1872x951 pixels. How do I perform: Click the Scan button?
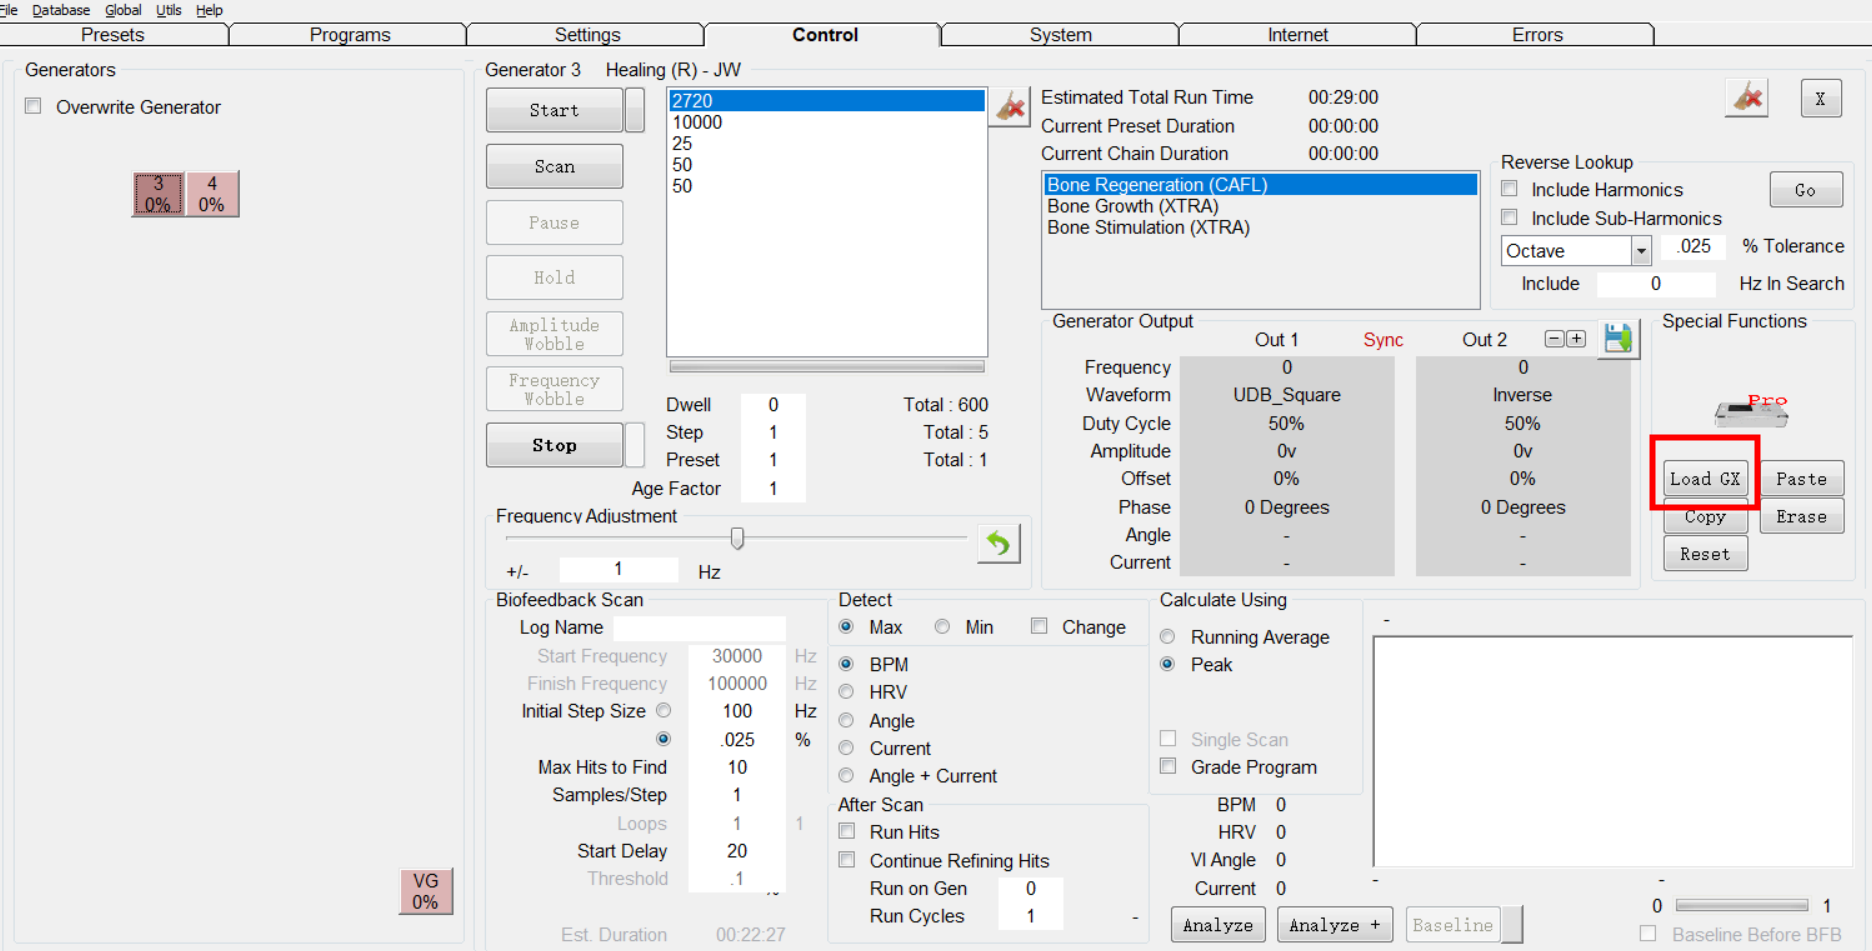pyautogui.click(x=554, y=167)
